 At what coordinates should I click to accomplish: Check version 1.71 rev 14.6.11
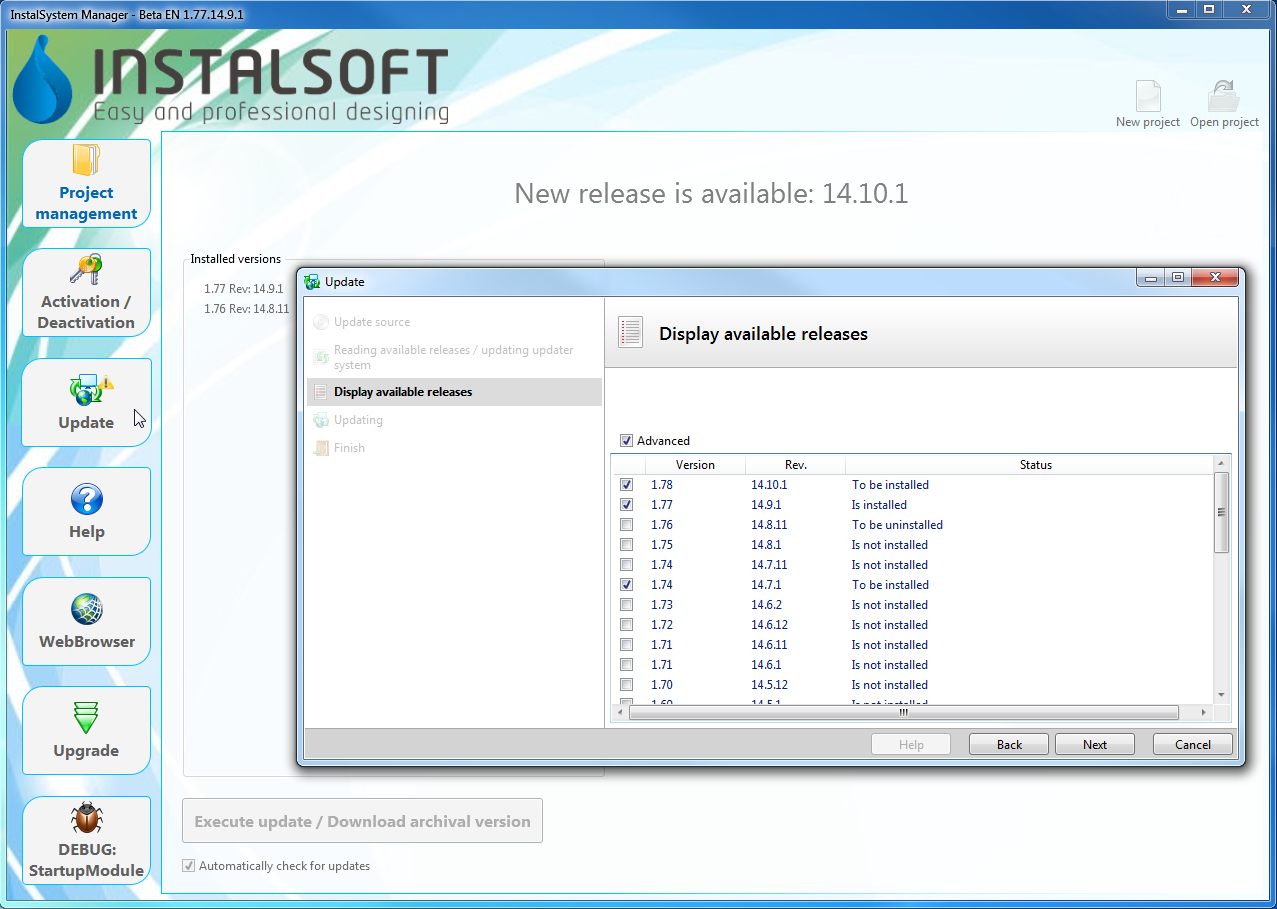pyautogui.click(x=626, y=645)
